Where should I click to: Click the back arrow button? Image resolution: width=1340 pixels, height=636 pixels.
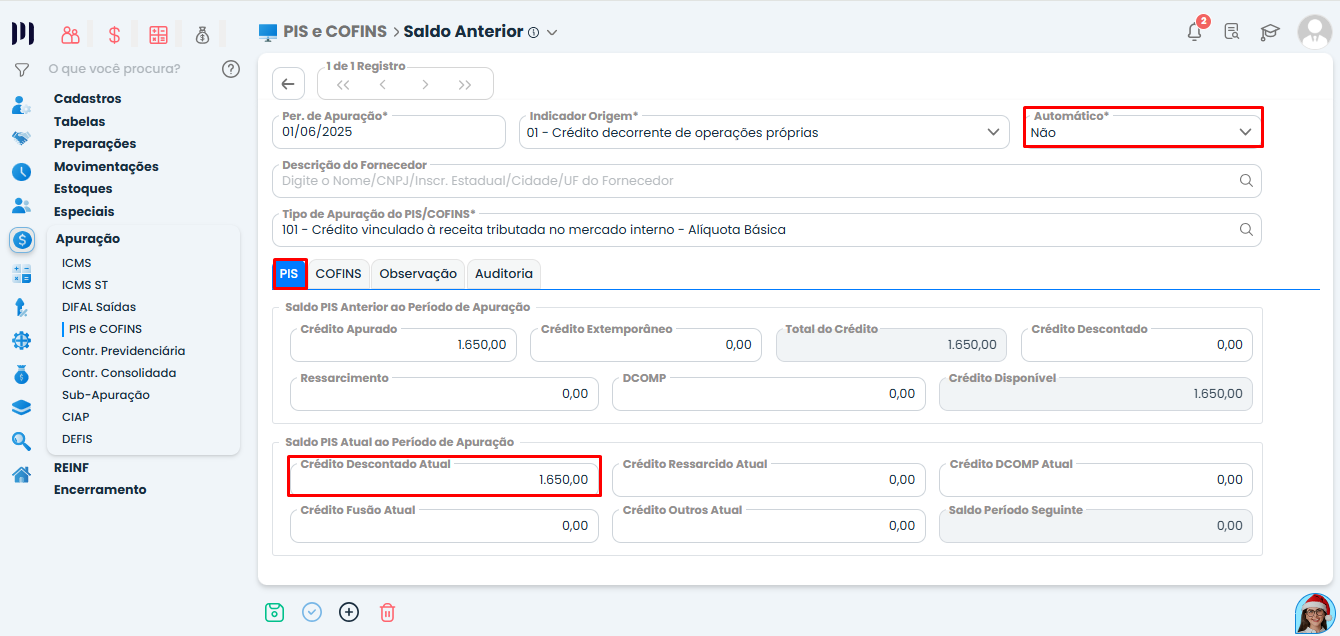click(x=288, y=84)
